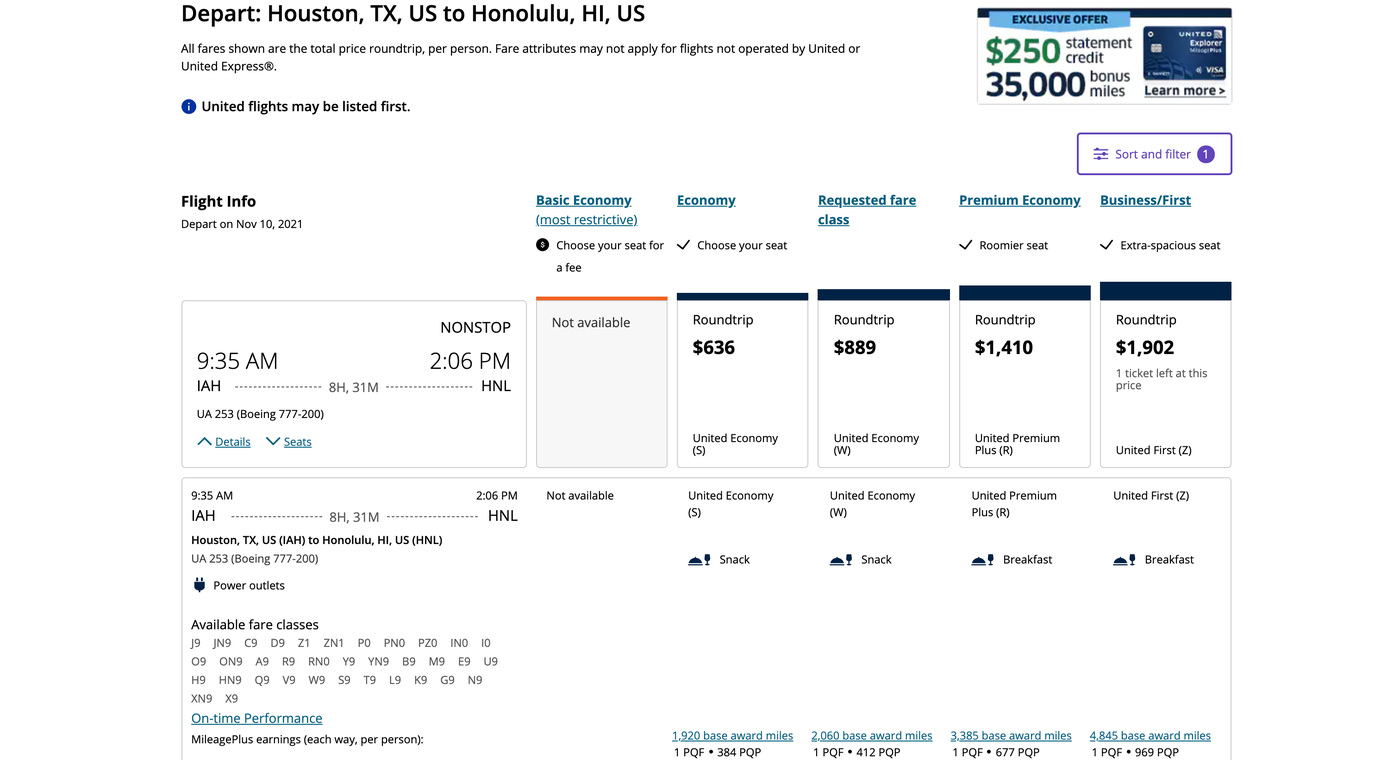
Task: Click the snack icon under United Economy (W)
Action: (x=840, y=559)
